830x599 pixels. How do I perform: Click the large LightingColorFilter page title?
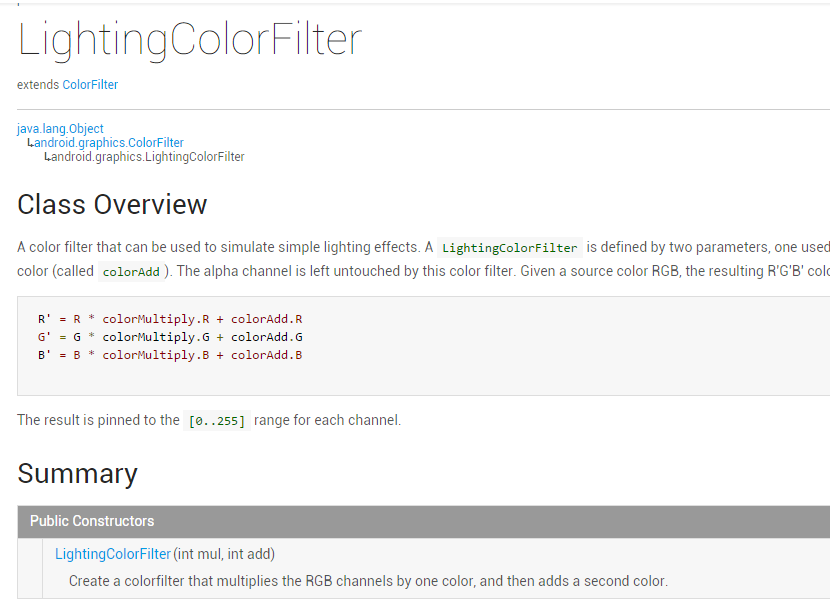pyautogui.click(x=189, y=40)
